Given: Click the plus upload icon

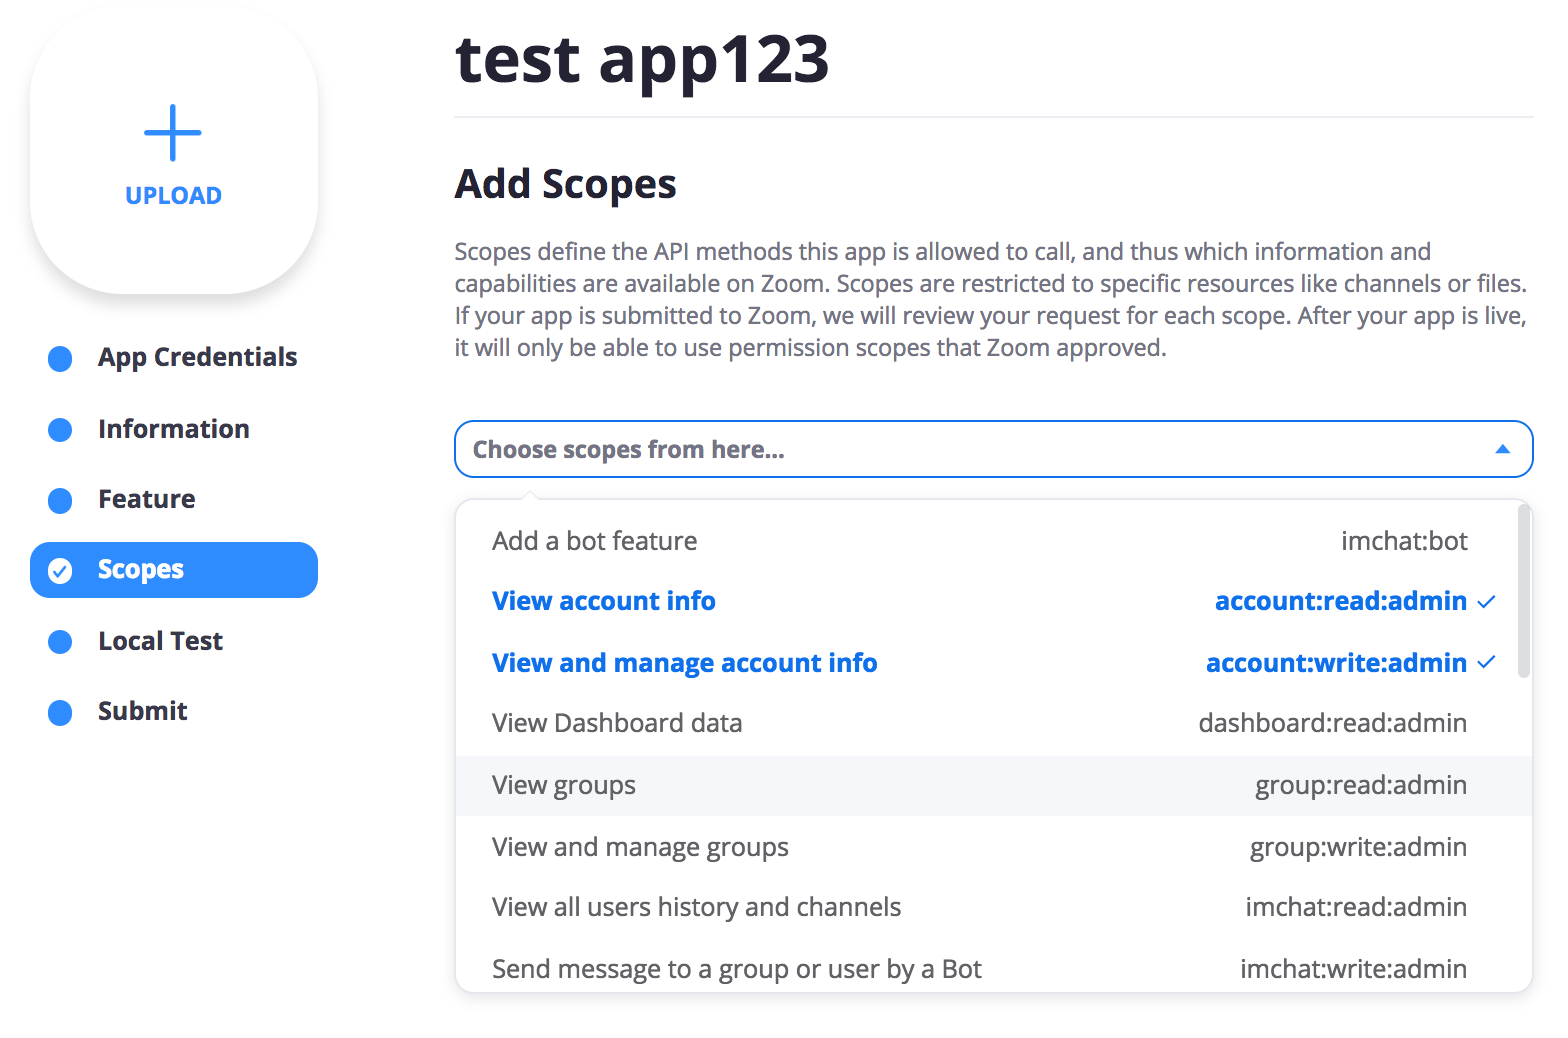Looking at the screenshot, I should [x=173, y=133].
